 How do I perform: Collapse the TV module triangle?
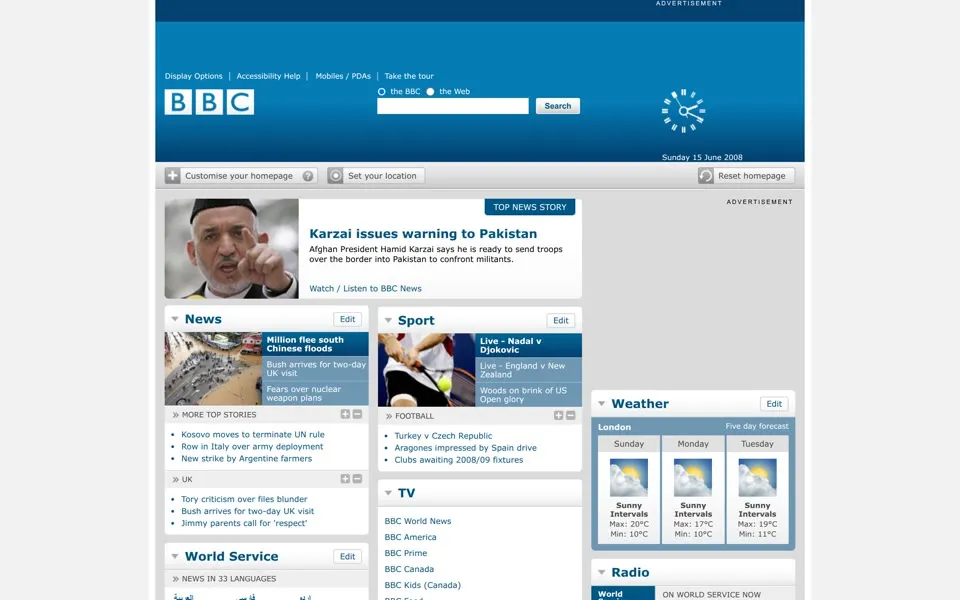(x=388, y=493)
